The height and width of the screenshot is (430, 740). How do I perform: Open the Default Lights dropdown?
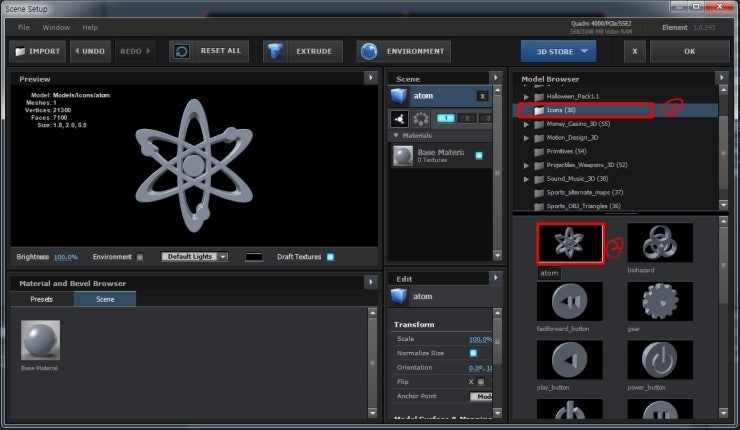(195, 256)
